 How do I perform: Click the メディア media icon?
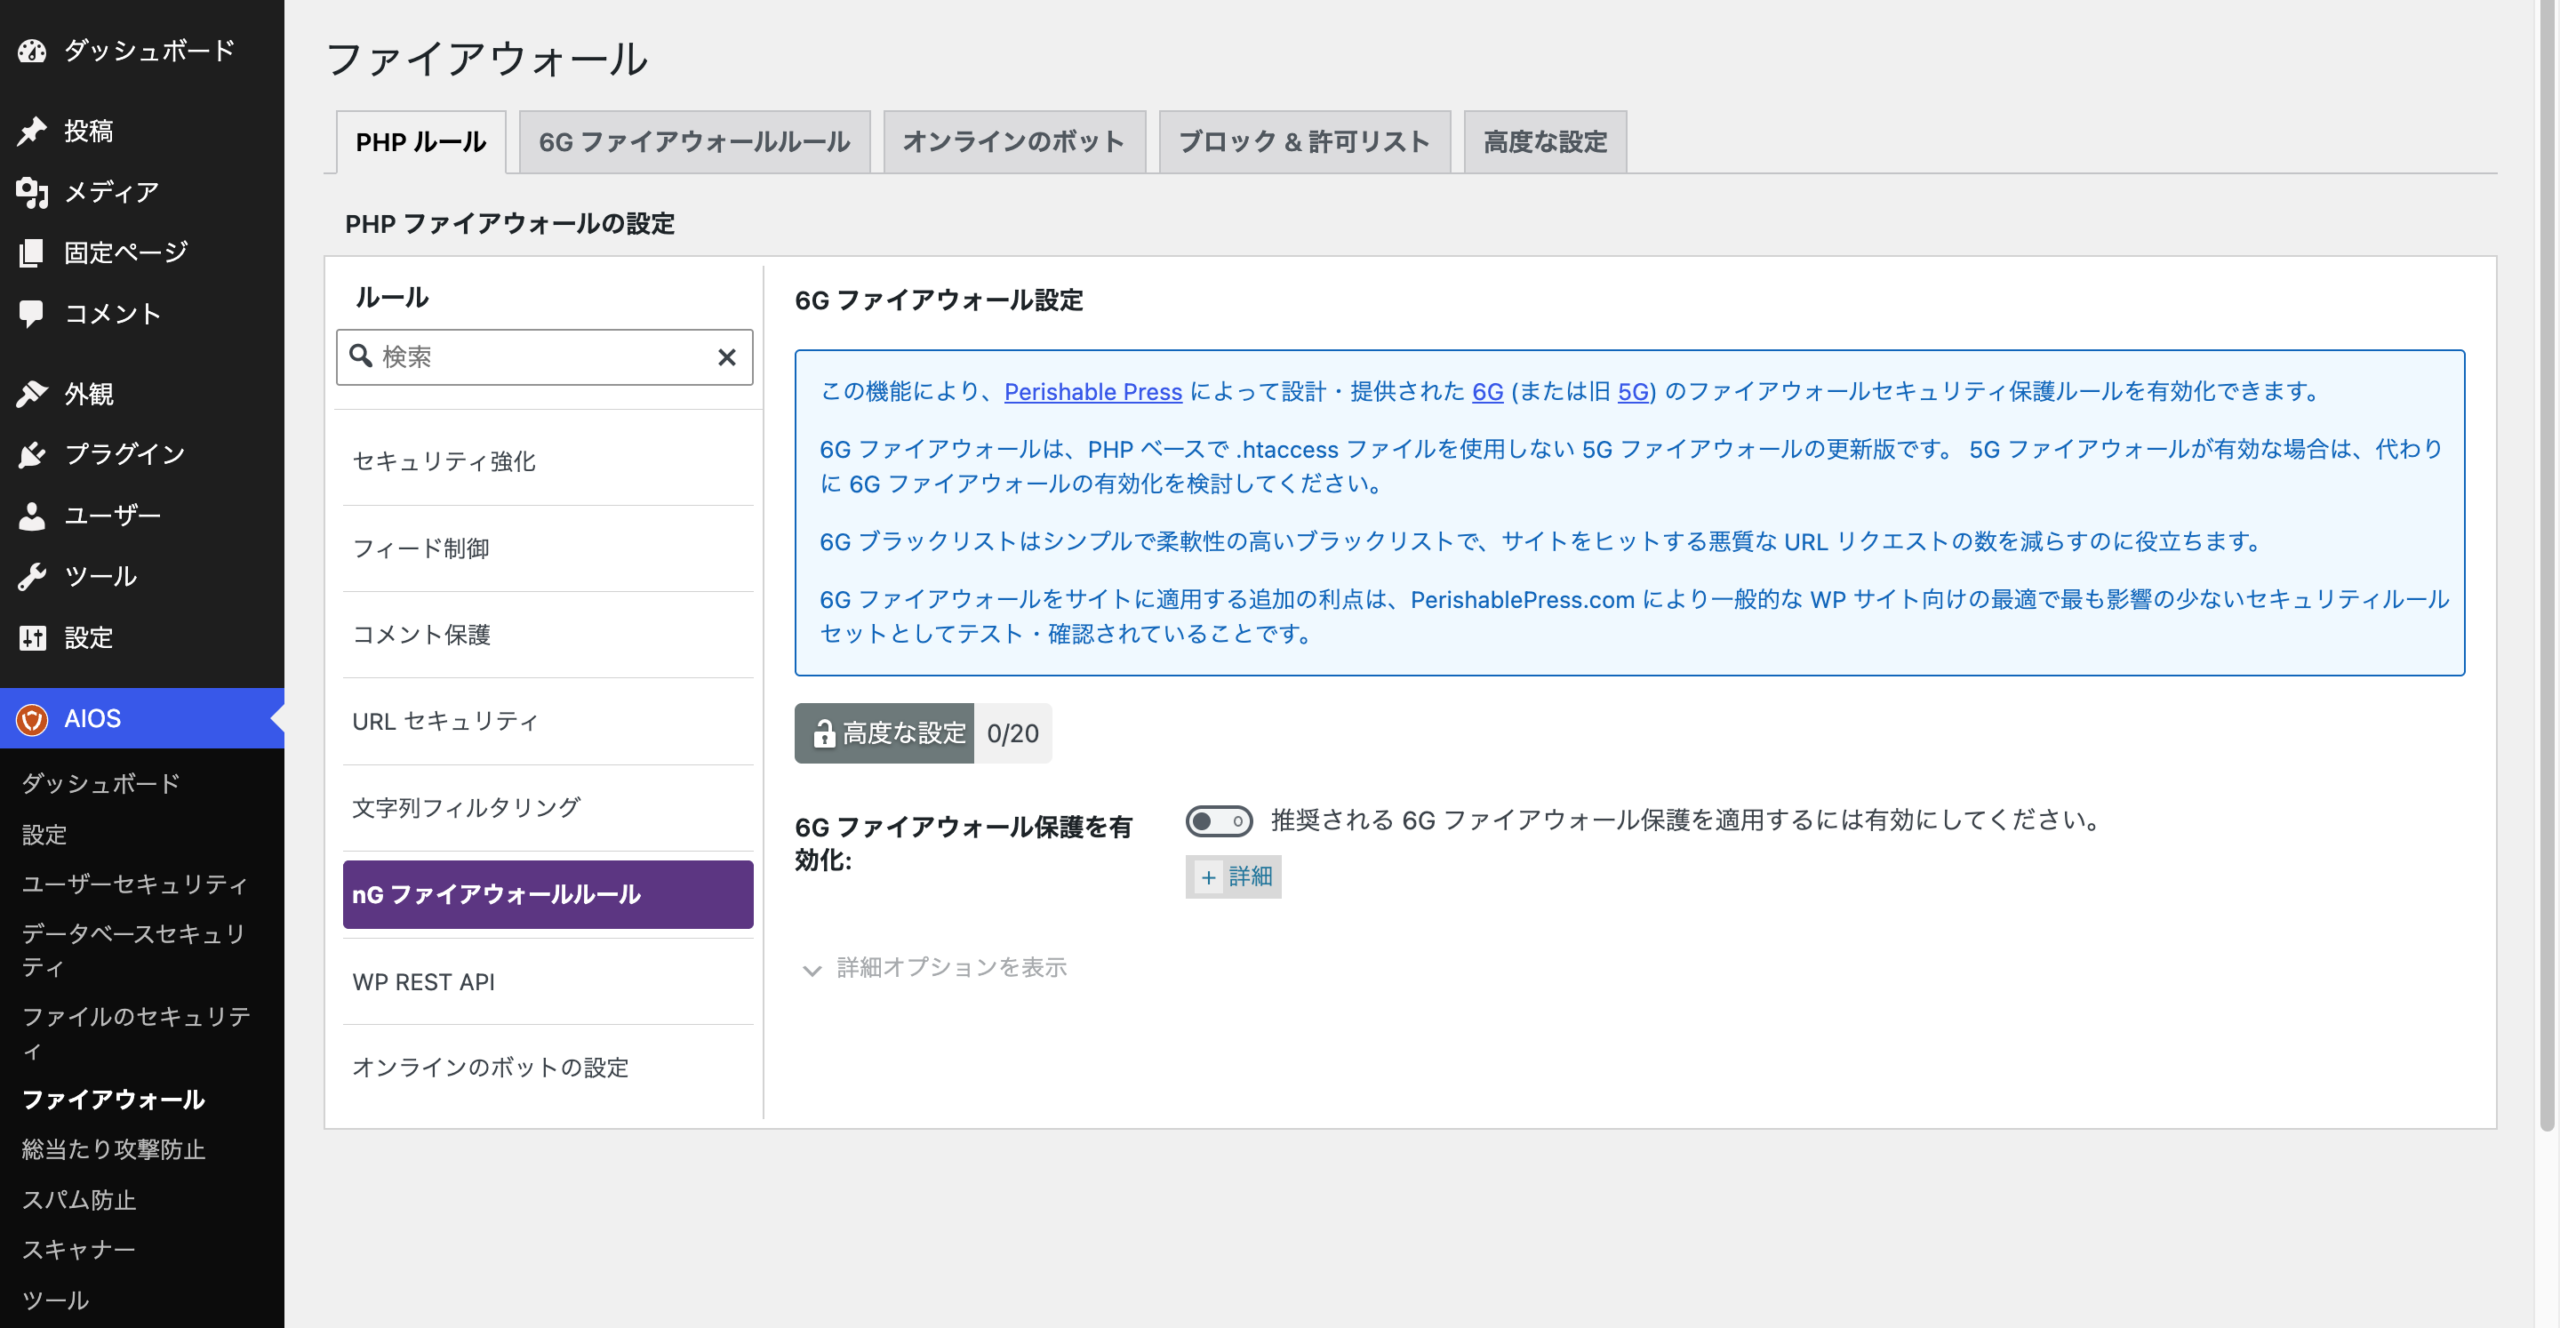click(x=32, y=192)
